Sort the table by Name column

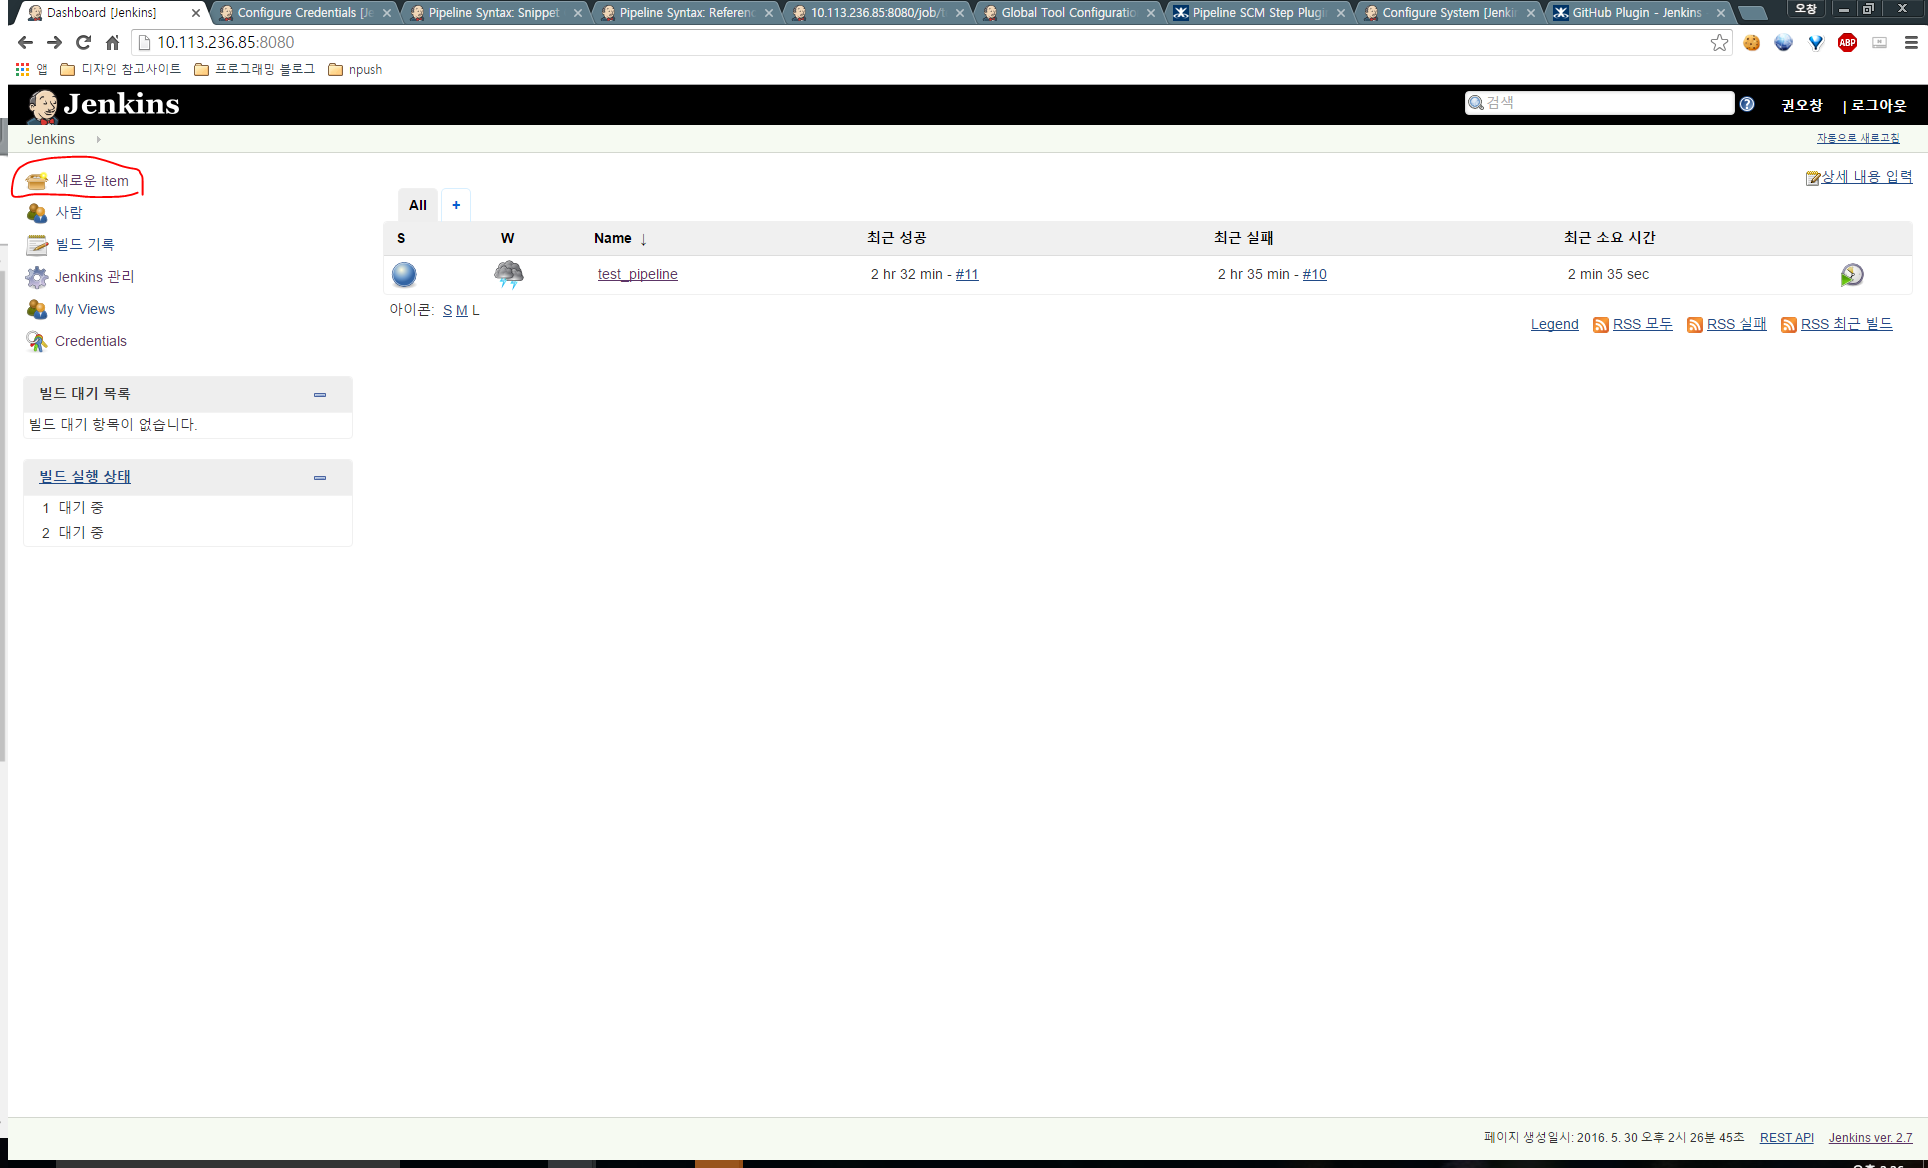tap(612, 238)
